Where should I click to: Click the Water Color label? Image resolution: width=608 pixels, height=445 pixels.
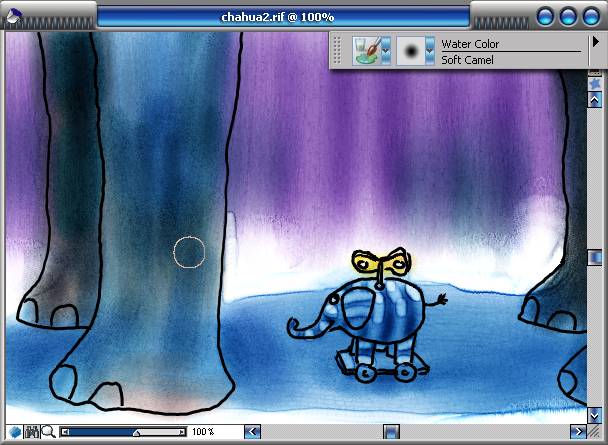click(470, 44)
